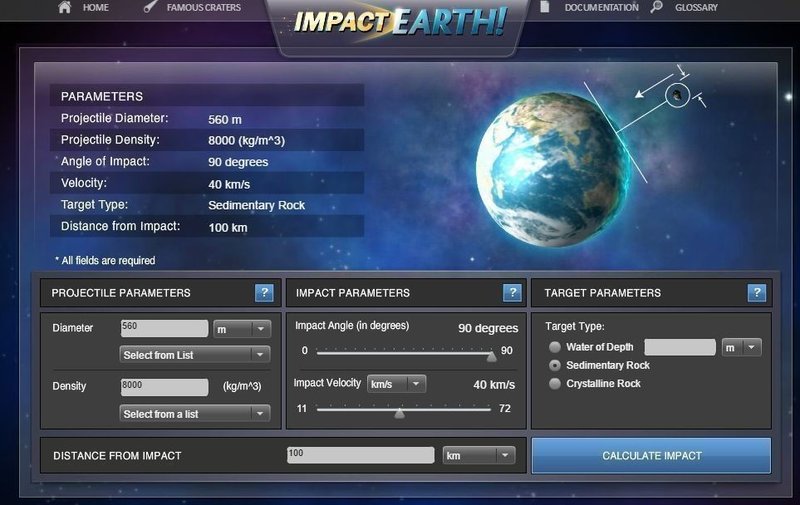This screenshot has height=505, width=800.
Task: Open the distance unit km dropdown
Action: (479, 455)
